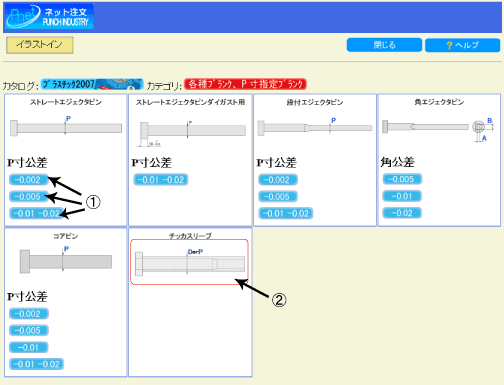Select -0.002 tolerance for ストレートエジェクタピン

(28, 180)
